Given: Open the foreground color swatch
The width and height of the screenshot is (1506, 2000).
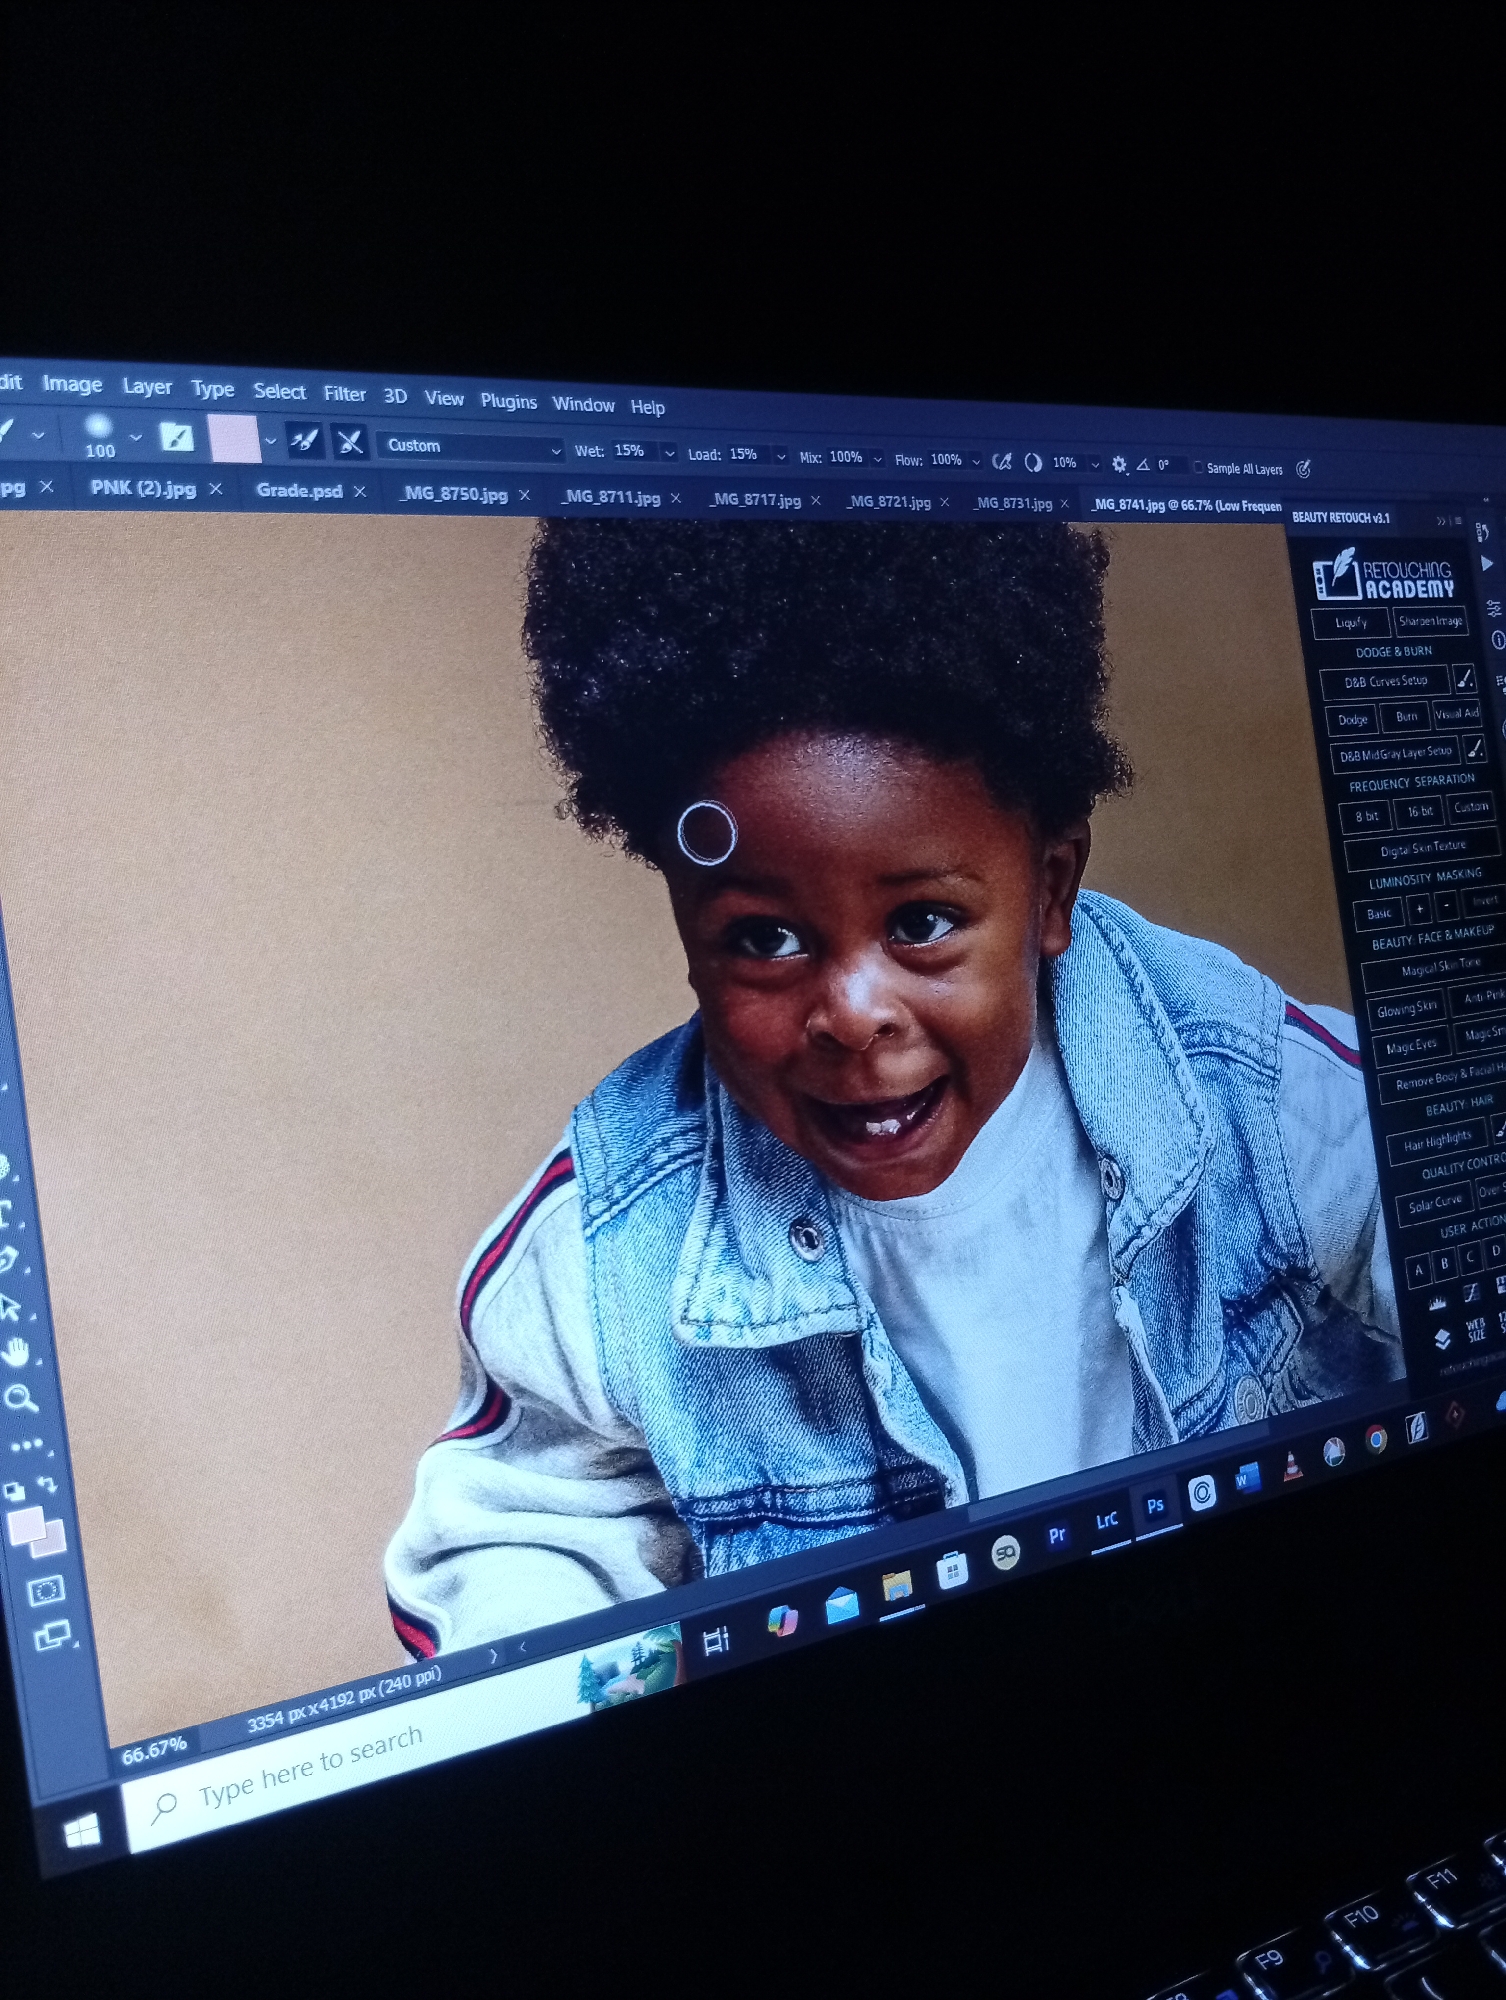Looking at the screenshot, I should coord(25,1527).
